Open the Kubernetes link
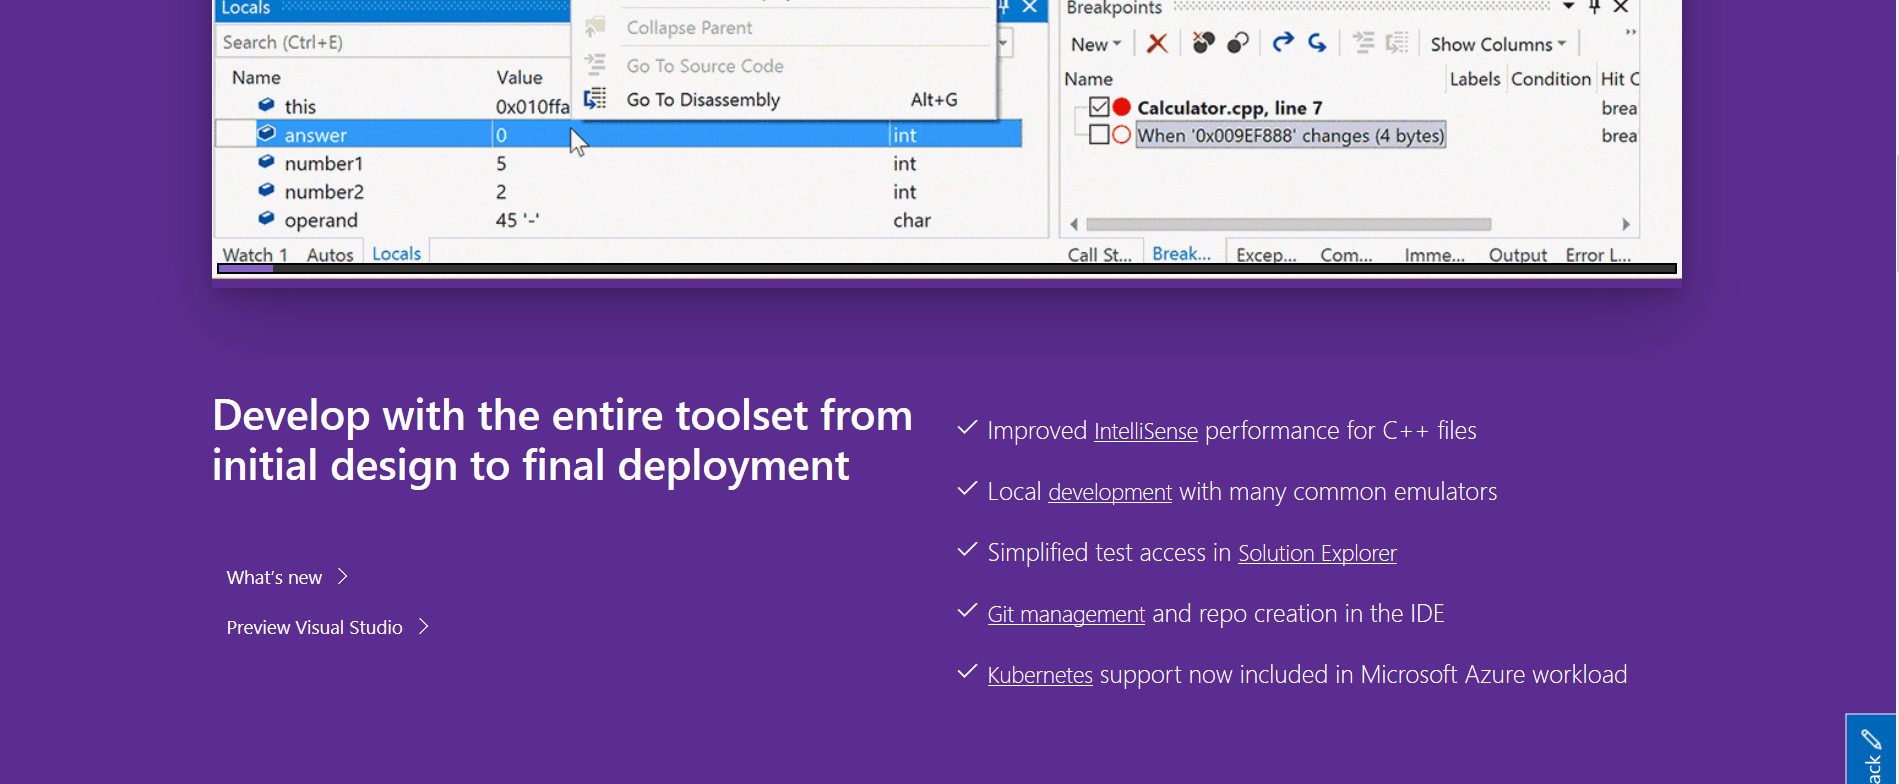1899x784 pixels. point(1040,675)
